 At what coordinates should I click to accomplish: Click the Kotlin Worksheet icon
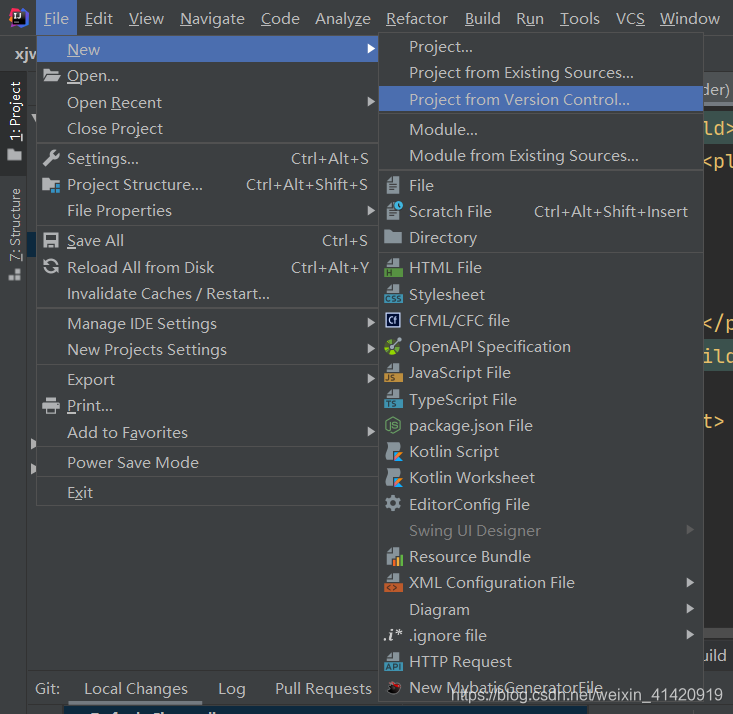[x=394, y=477]
